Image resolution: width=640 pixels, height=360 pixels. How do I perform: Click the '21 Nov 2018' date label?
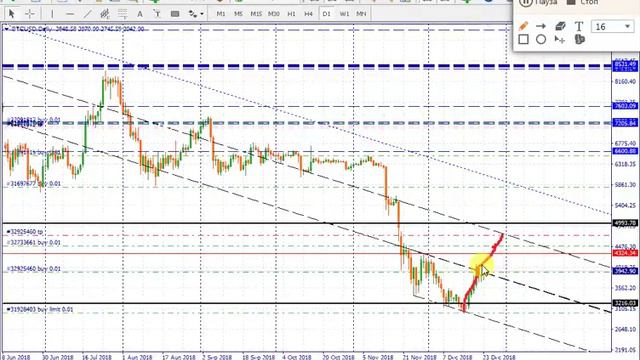click(x=419, y=357)
